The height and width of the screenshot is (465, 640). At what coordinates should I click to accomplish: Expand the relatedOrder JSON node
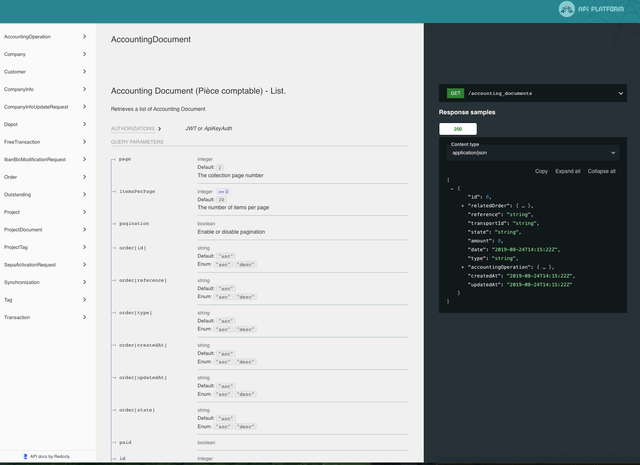pyautogui.click(x=462, y=205)
